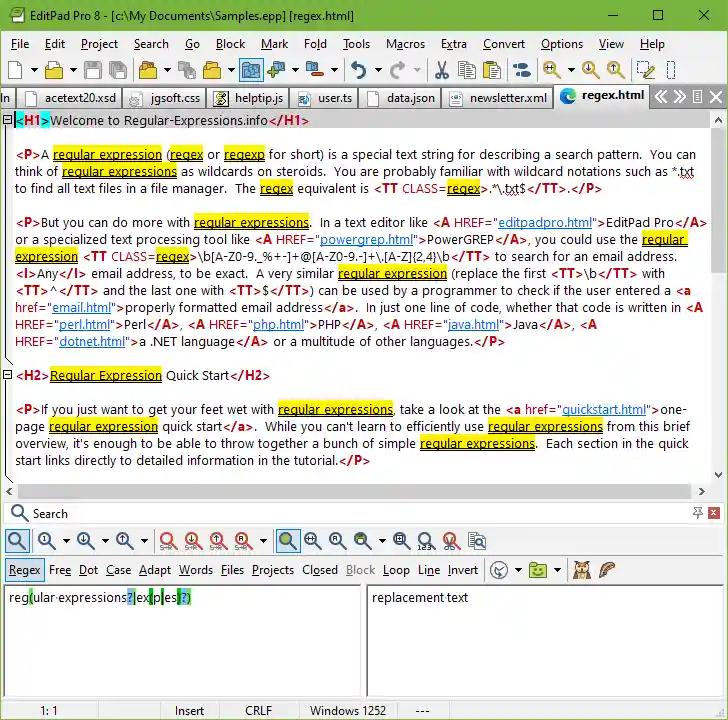Click the RegexBuddy owl icon

click(581, 570)
